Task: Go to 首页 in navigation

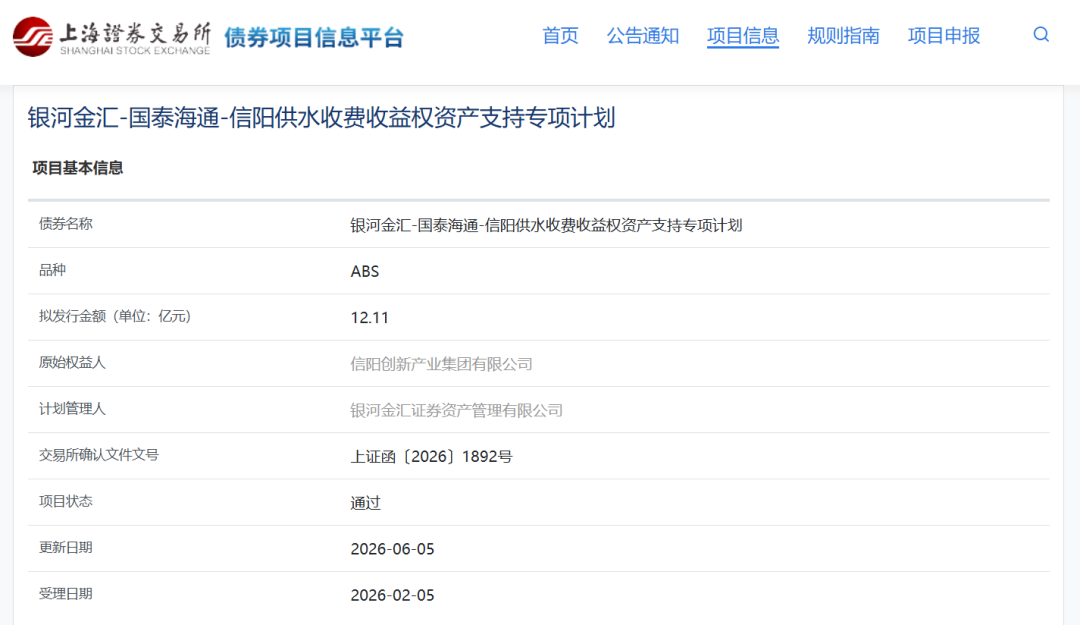Action: [560, 36]
